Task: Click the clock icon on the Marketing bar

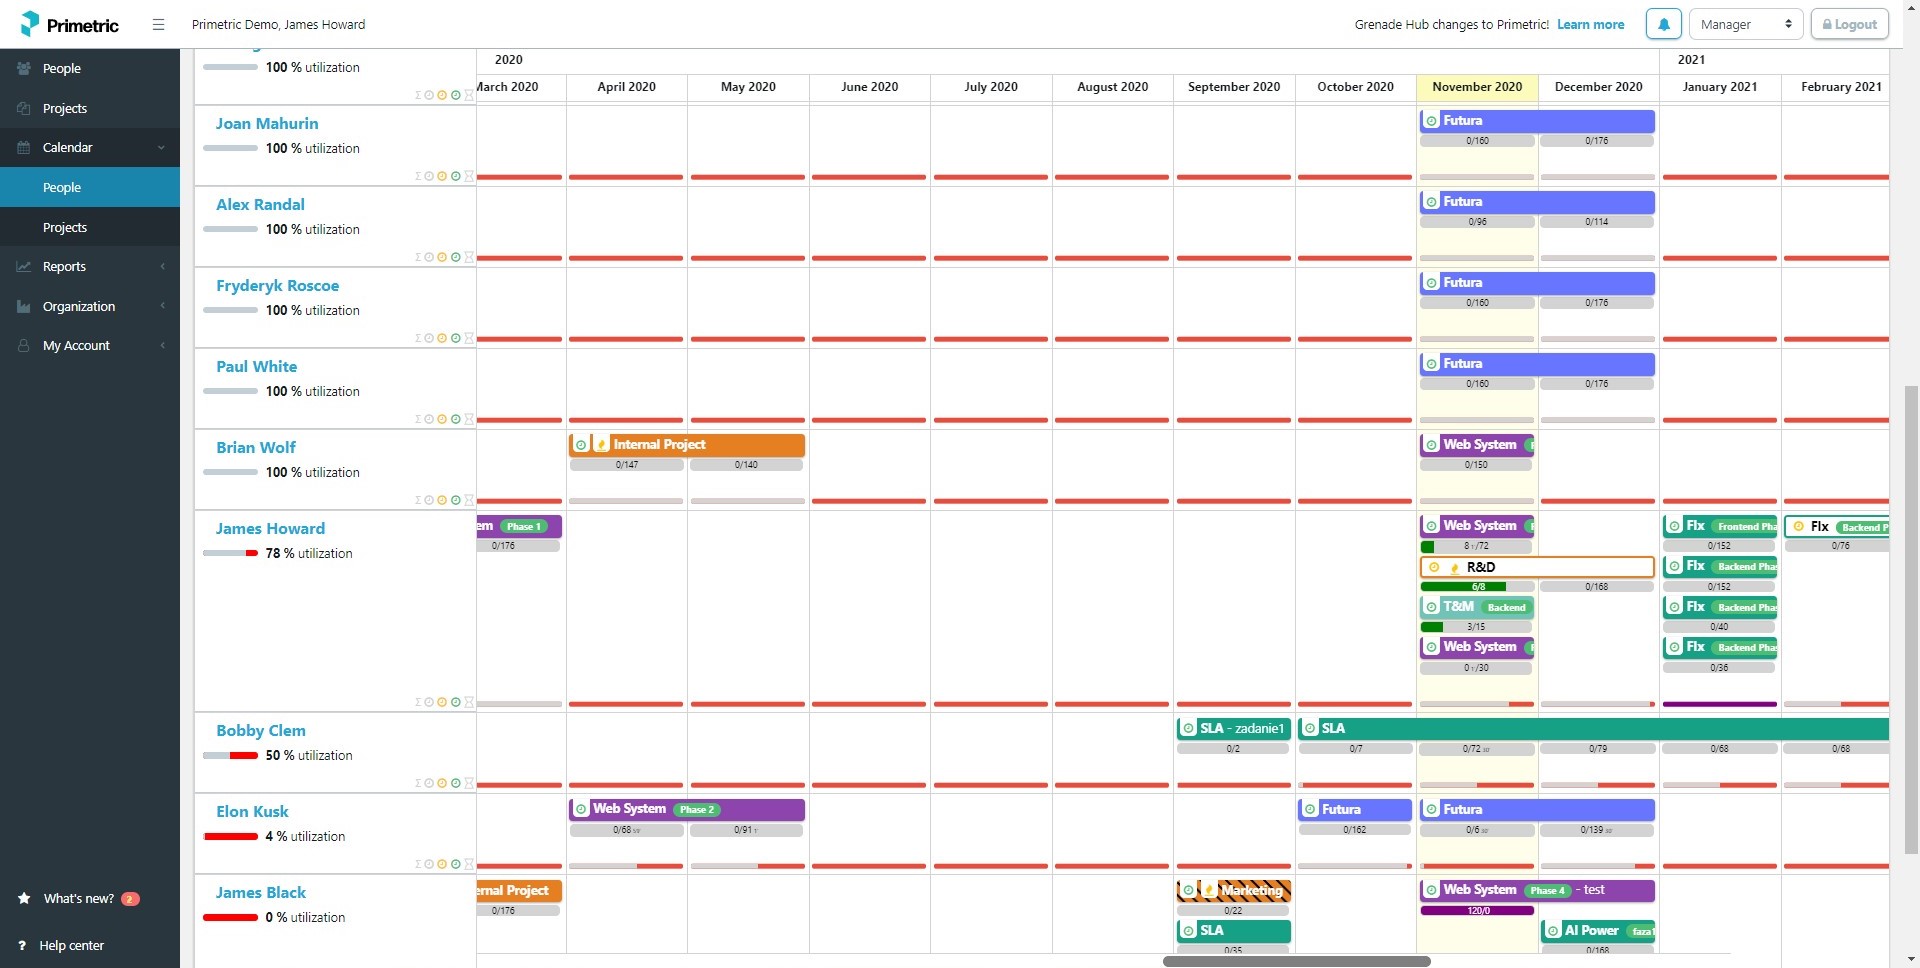Action: click(1189, 891)
